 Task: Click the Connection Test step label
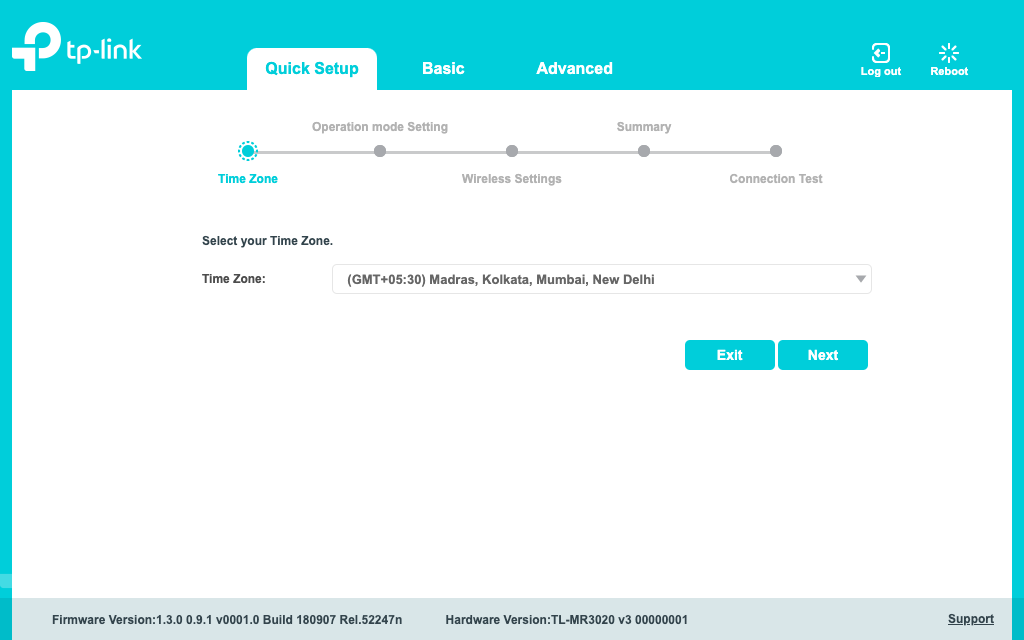(x=776, y=179)
